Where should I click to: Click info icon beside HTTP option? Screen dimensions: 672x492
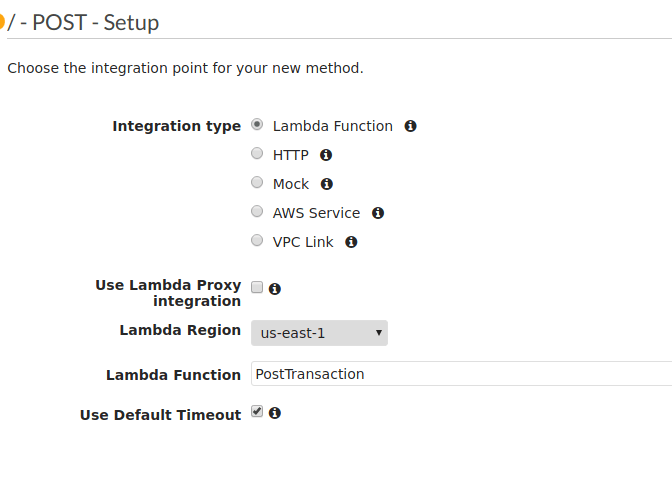326,155
